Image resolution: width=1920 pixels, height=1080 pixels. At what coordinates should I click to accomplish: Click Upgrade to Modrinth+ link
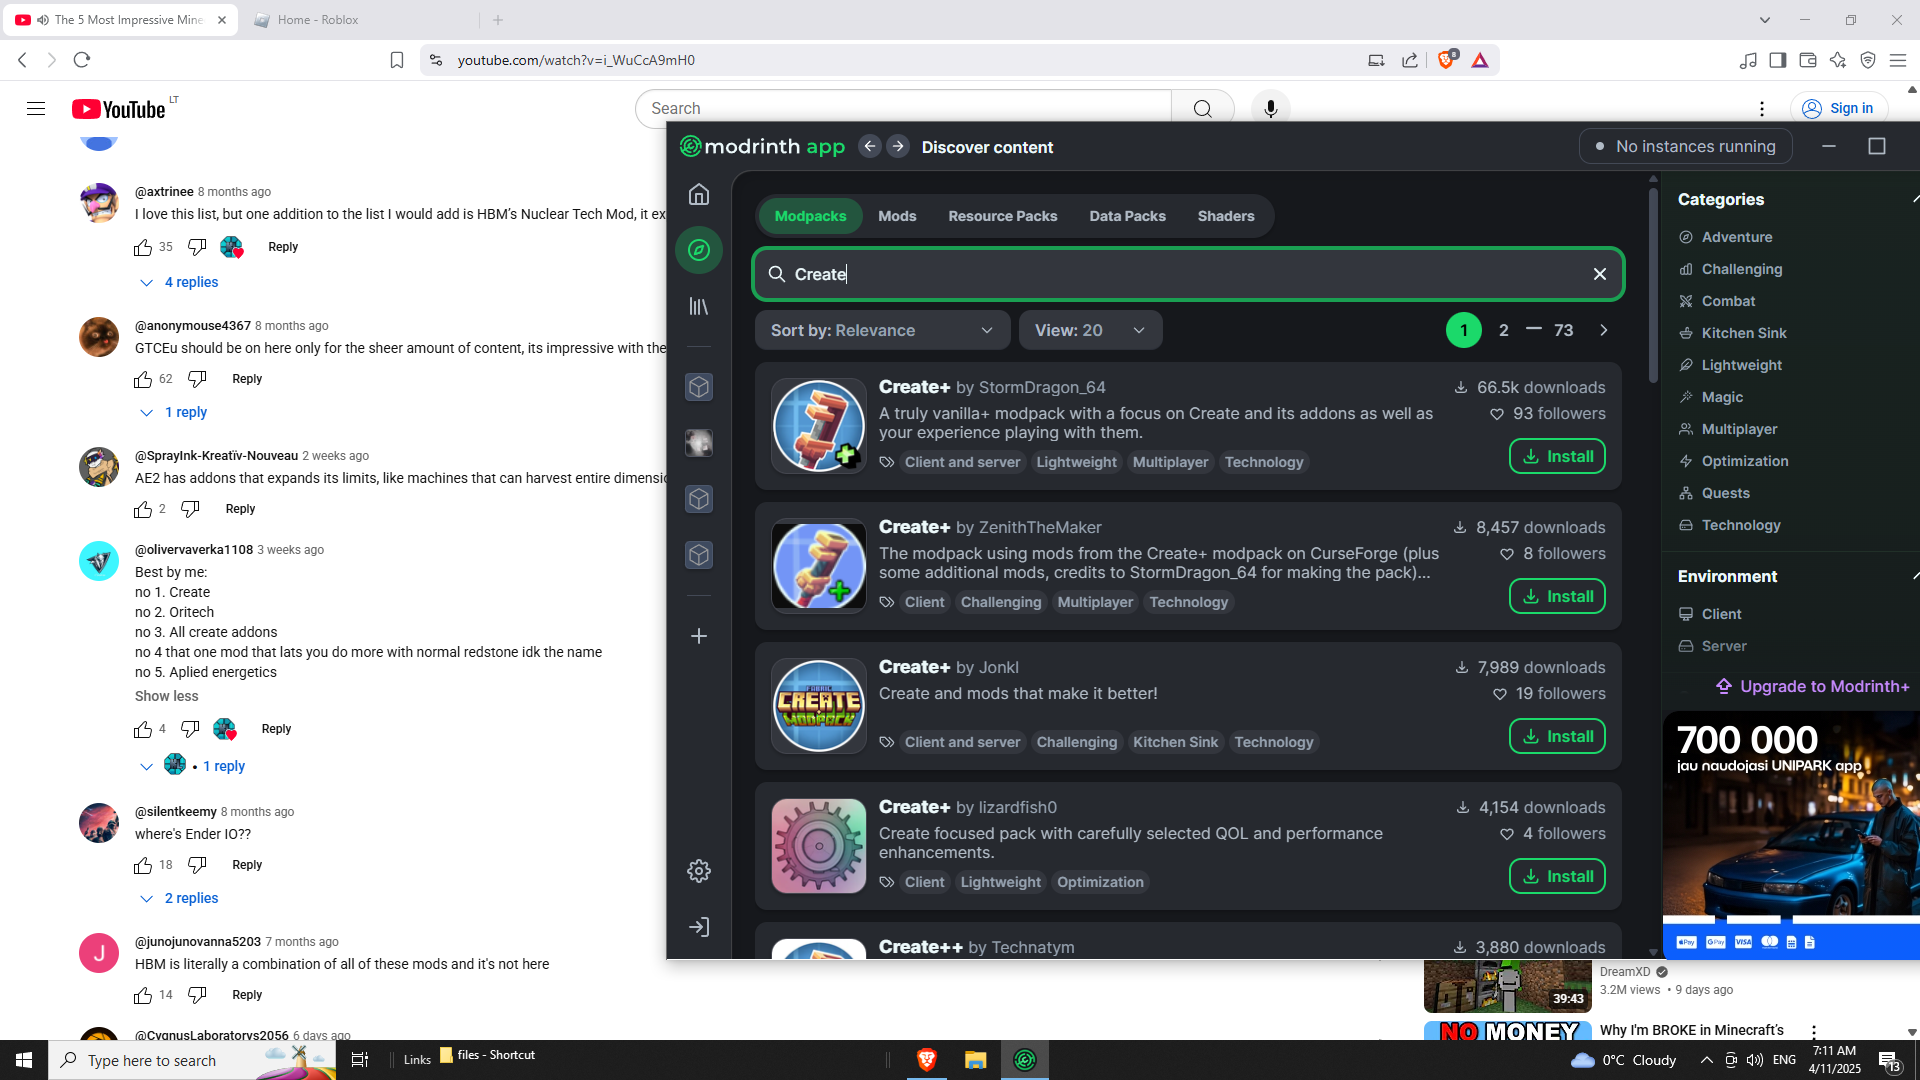click(x=1812, y=686)
